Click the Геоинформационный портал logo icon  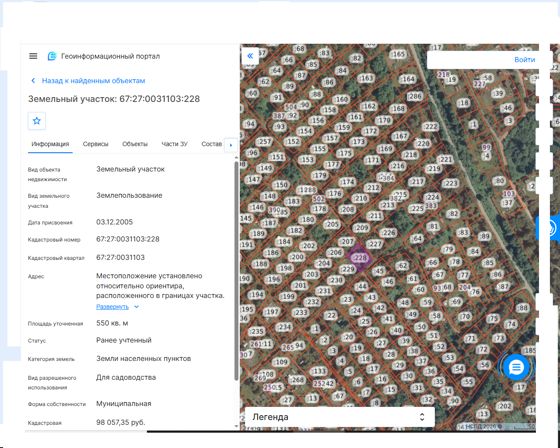point(52,56)
